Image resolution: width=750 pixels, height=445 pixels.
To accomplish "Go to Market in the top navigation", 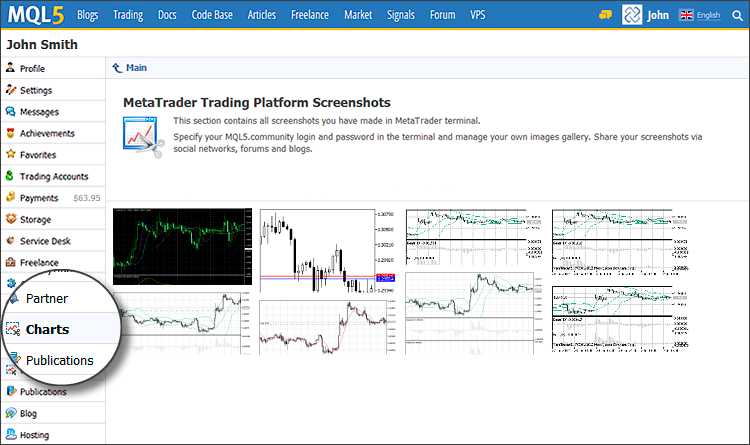I will pyautogui.click(x=358, y=15).
